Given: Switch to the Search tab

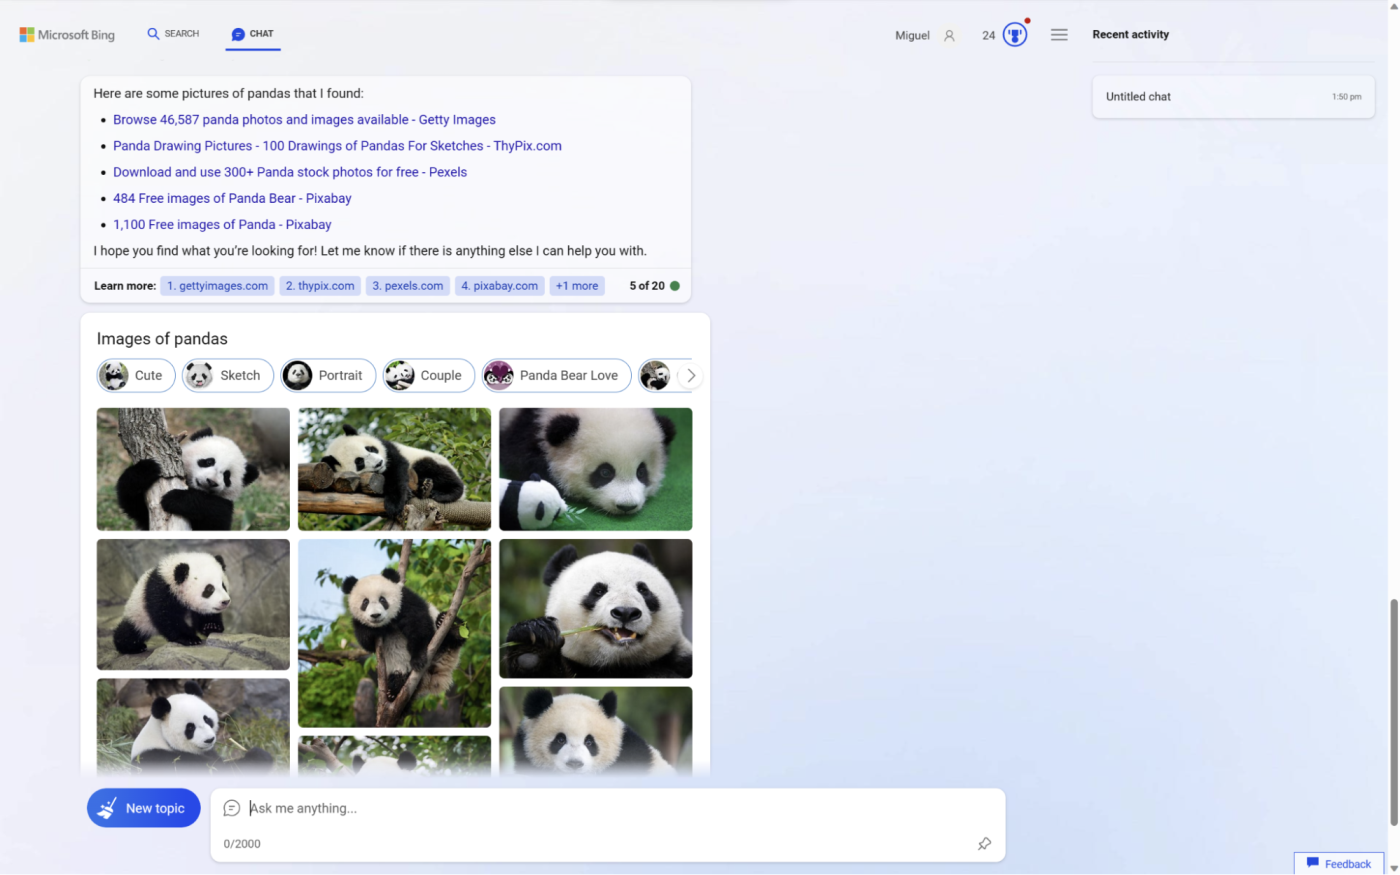Looking at the screenshot, I should click(173, 34).
